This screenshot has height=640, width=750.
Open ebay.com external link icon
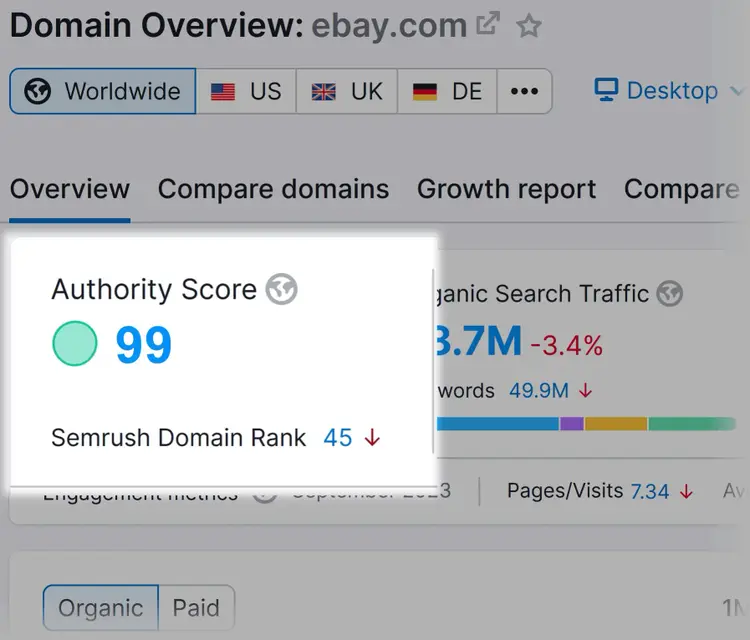[x=488, y=23]
